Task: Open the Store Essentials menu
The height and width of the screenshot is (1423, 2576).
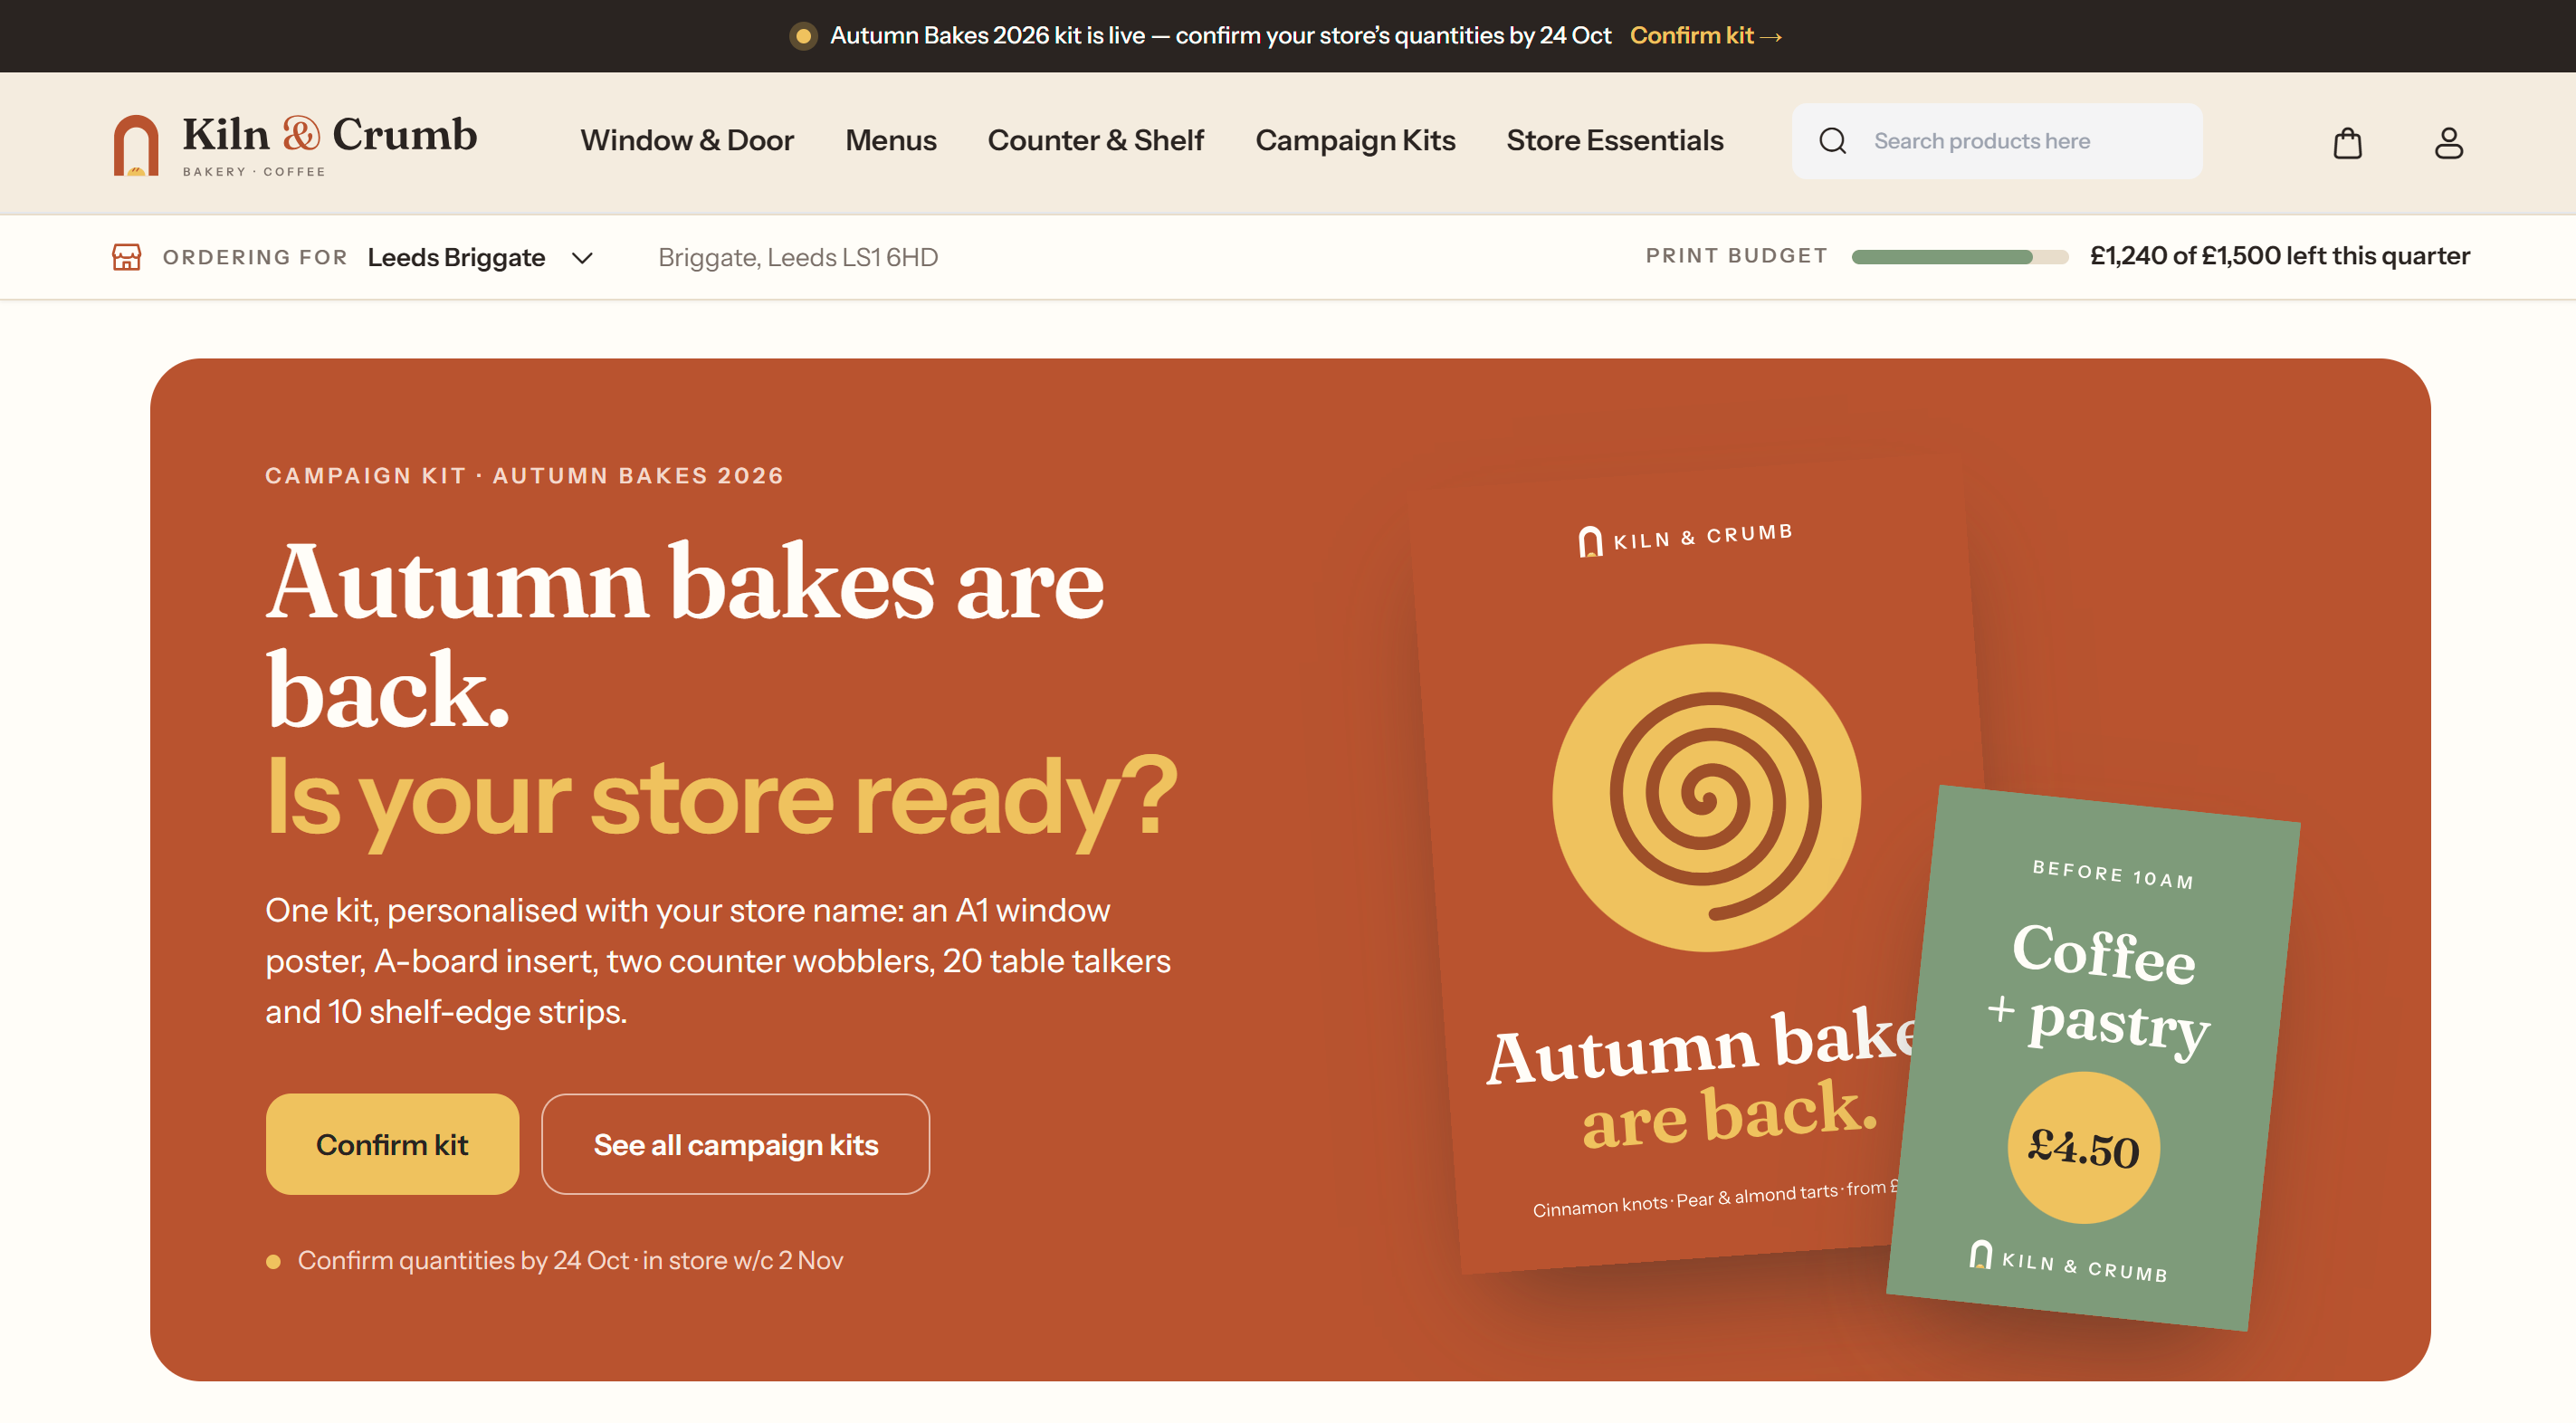Action: tap(1614, 140)
